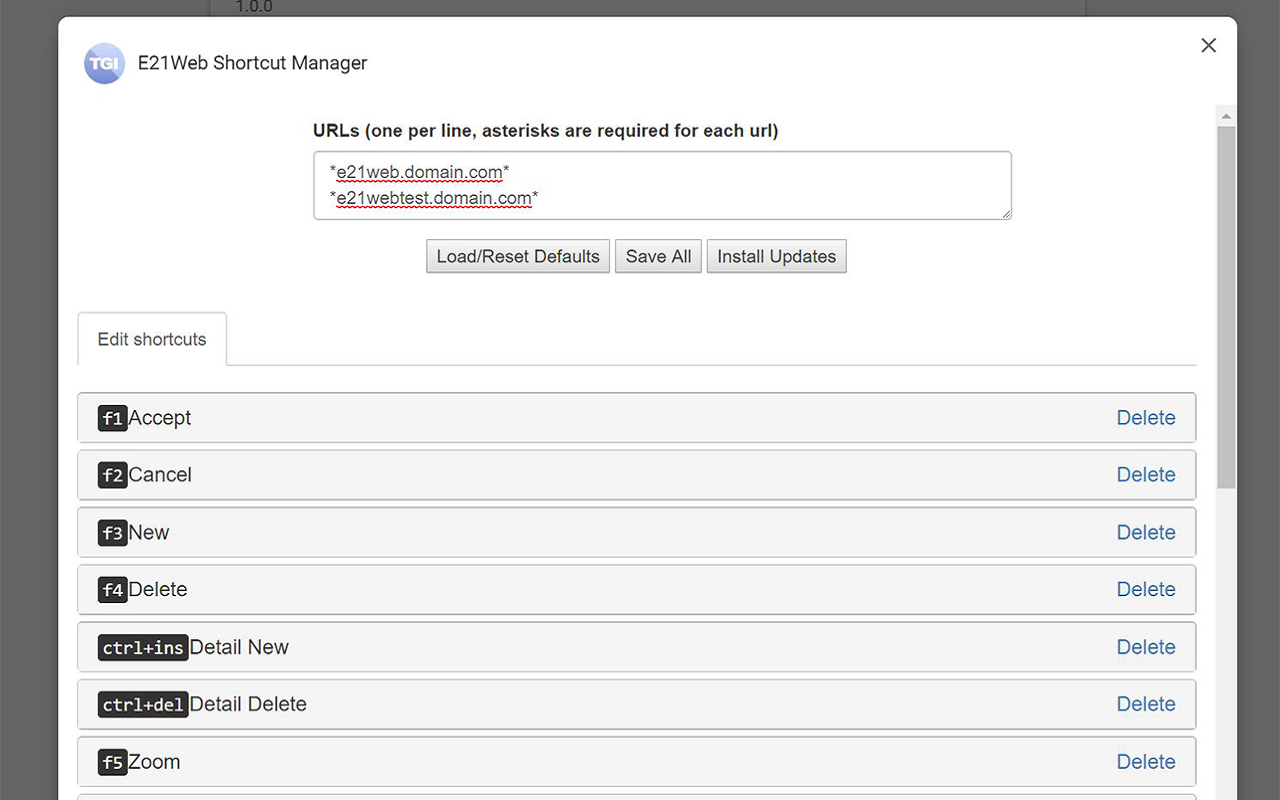This screenshot has width=1280, height=800.
Task: Click the ctrl+ins key badge
Action: pos(143,647)
